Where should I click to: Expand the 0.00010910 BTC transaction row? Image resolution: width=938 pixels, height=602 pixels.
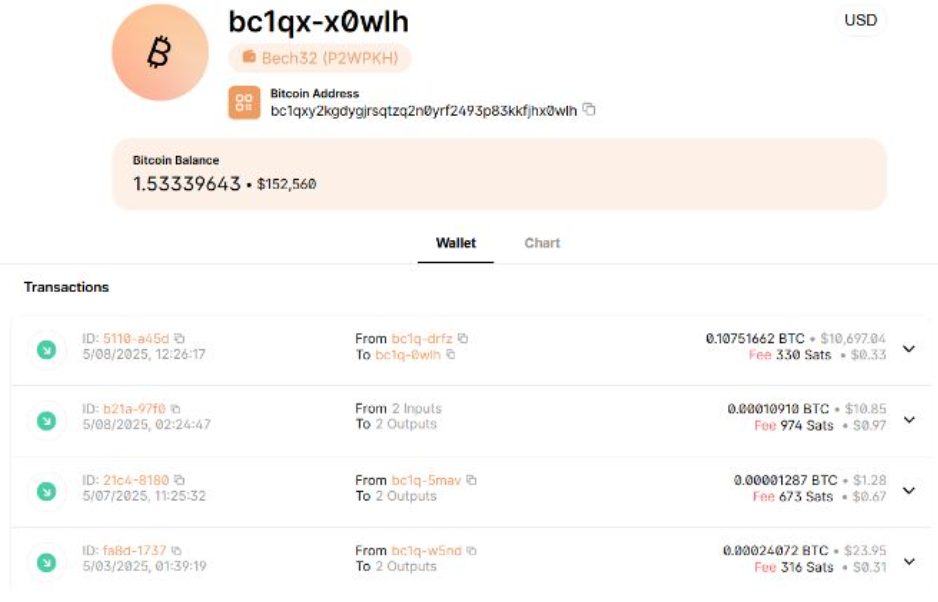(908, 419)
